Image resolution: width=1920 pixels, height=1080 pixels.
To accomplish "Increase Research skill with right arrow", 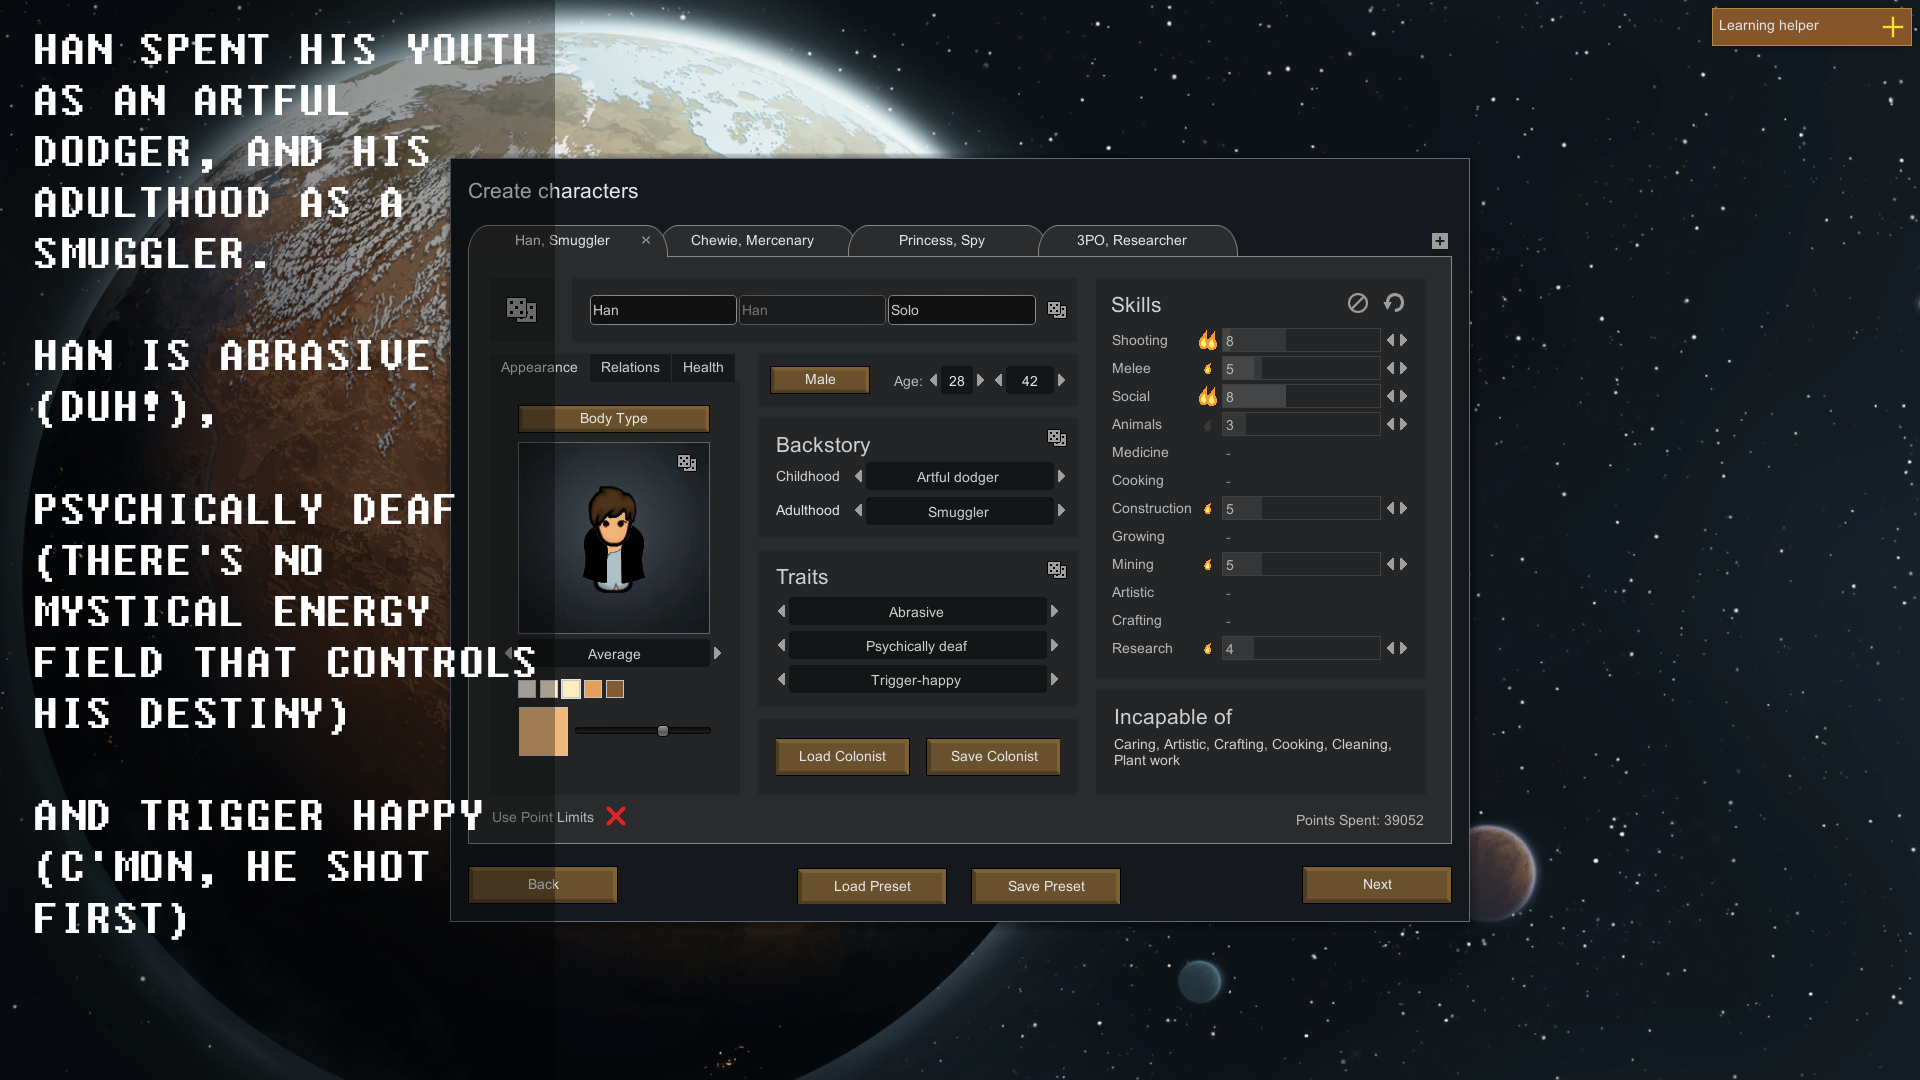I will (x=1404, y=649).
